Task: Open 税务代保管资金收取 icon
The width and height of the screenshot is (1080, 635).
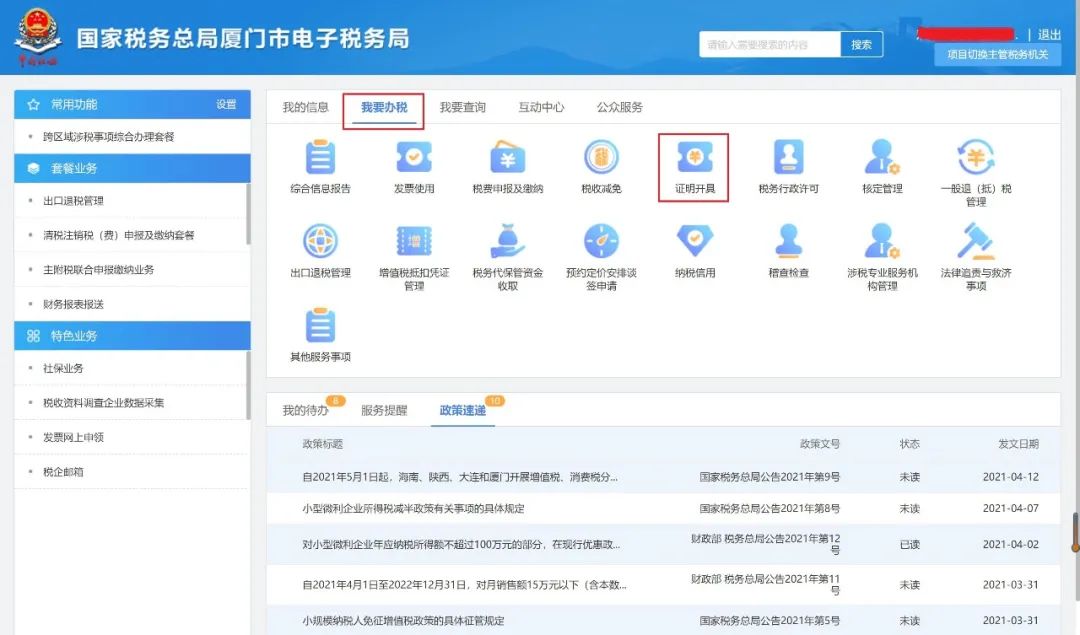Action: point(508,241)
